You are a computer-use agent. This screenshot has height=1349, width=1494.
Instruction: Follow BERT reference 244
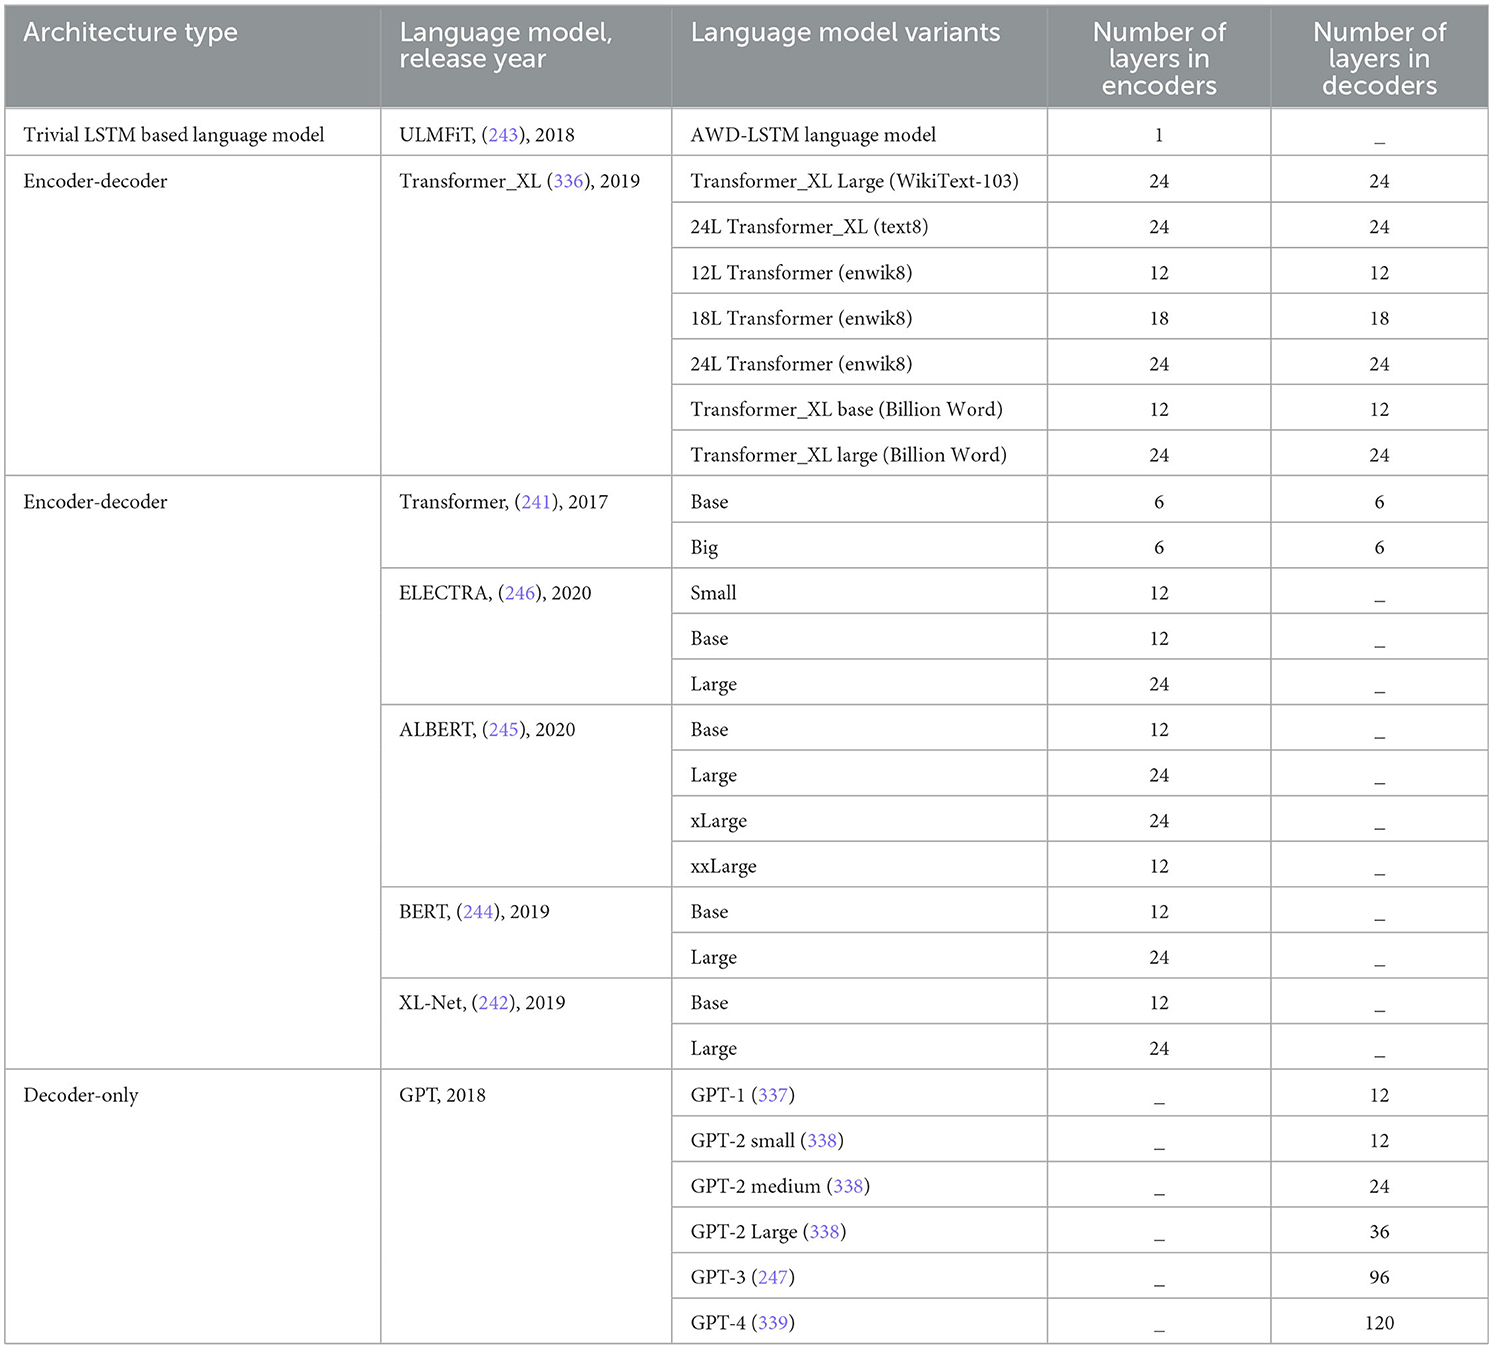(x=478, y=912)
